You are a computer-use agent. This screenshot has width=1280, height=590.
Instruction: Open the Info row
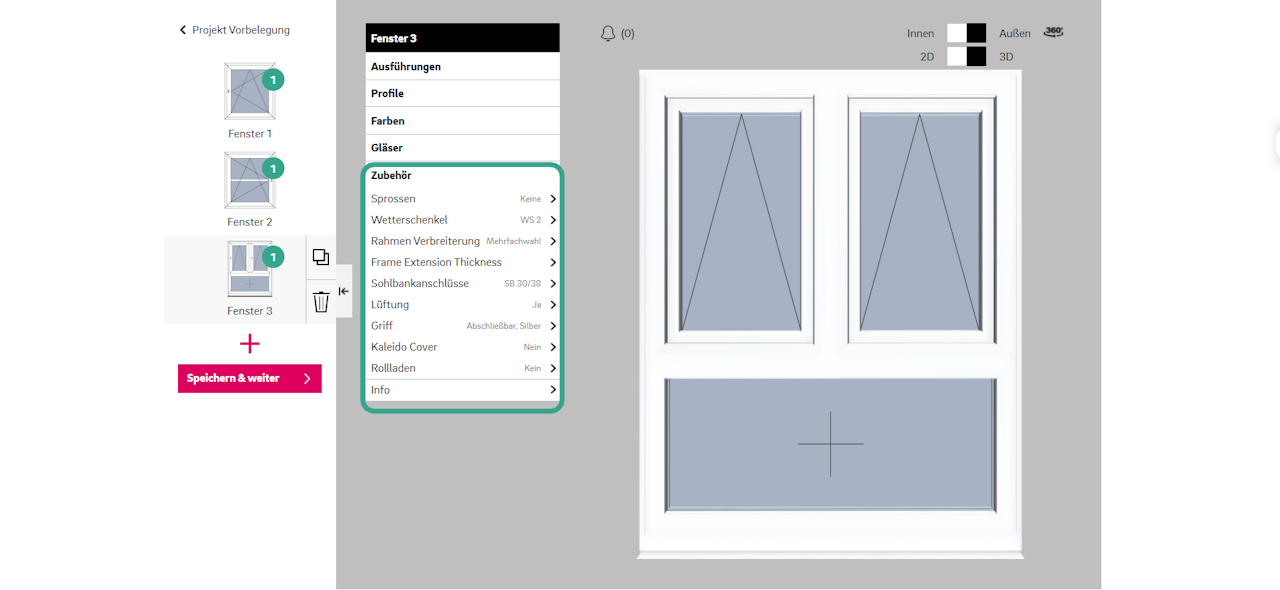coord(462,390)
